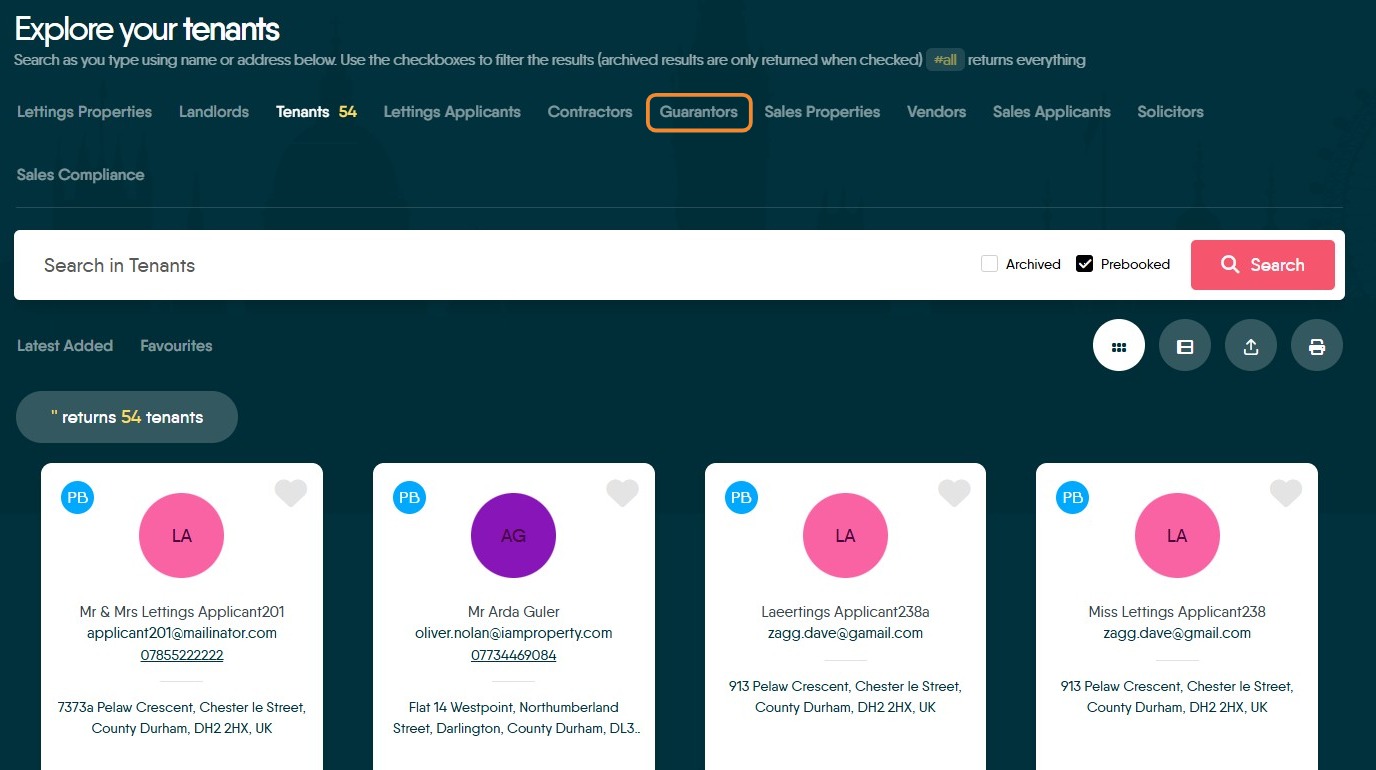Open the Guarantors tab

tap(699, 112)
